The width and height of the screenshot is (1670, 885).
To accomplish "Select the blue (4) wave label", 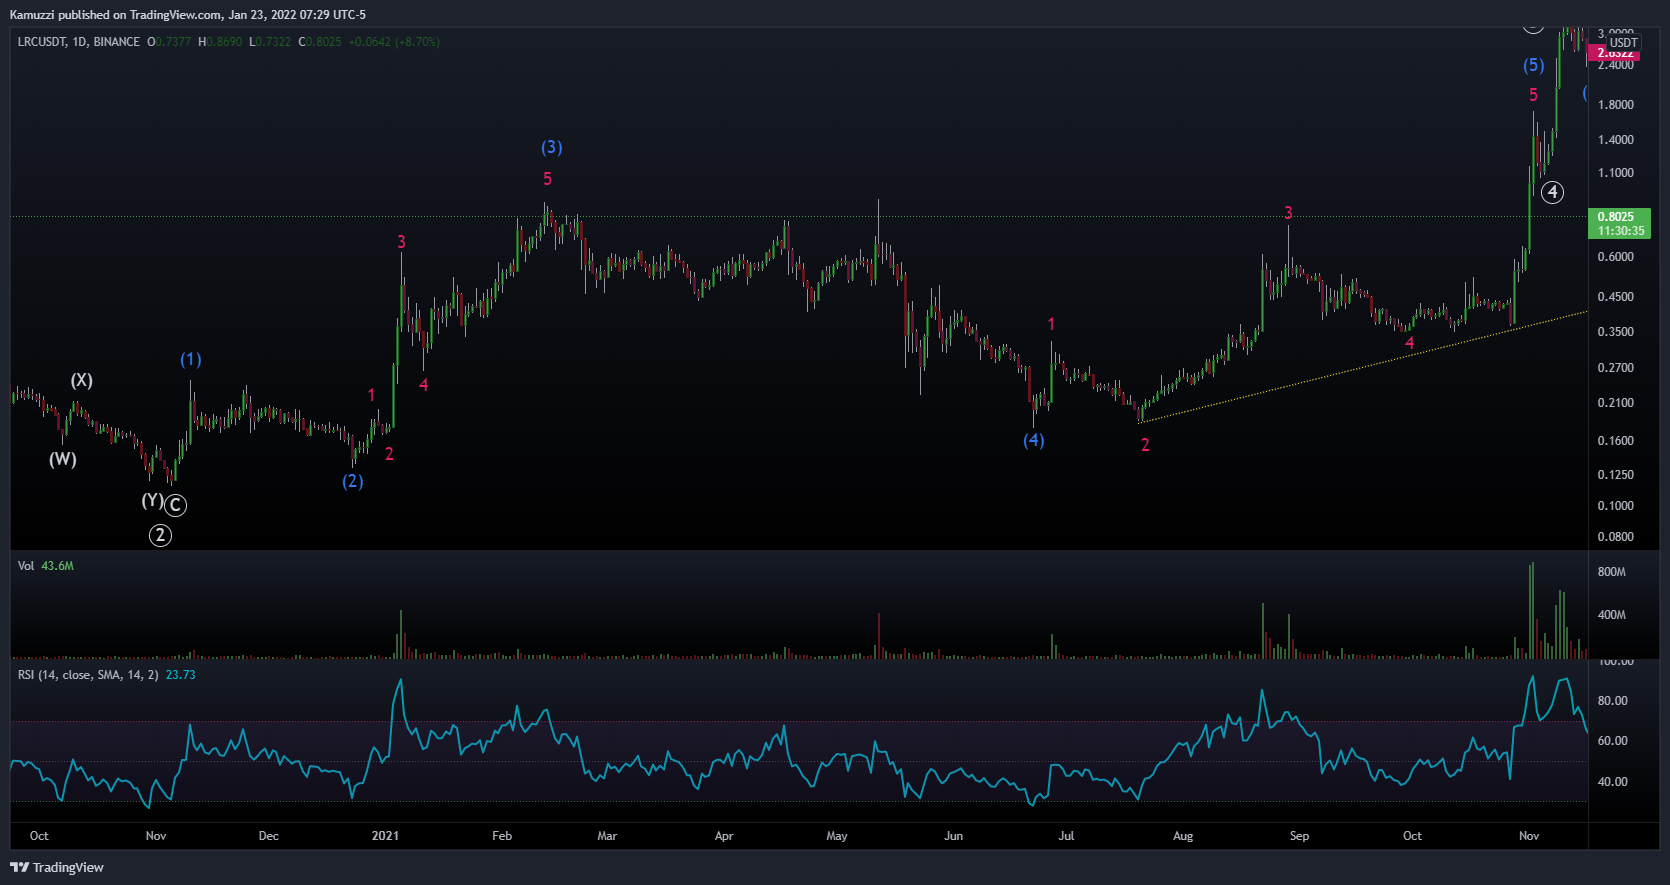I will pos(1034,440).
